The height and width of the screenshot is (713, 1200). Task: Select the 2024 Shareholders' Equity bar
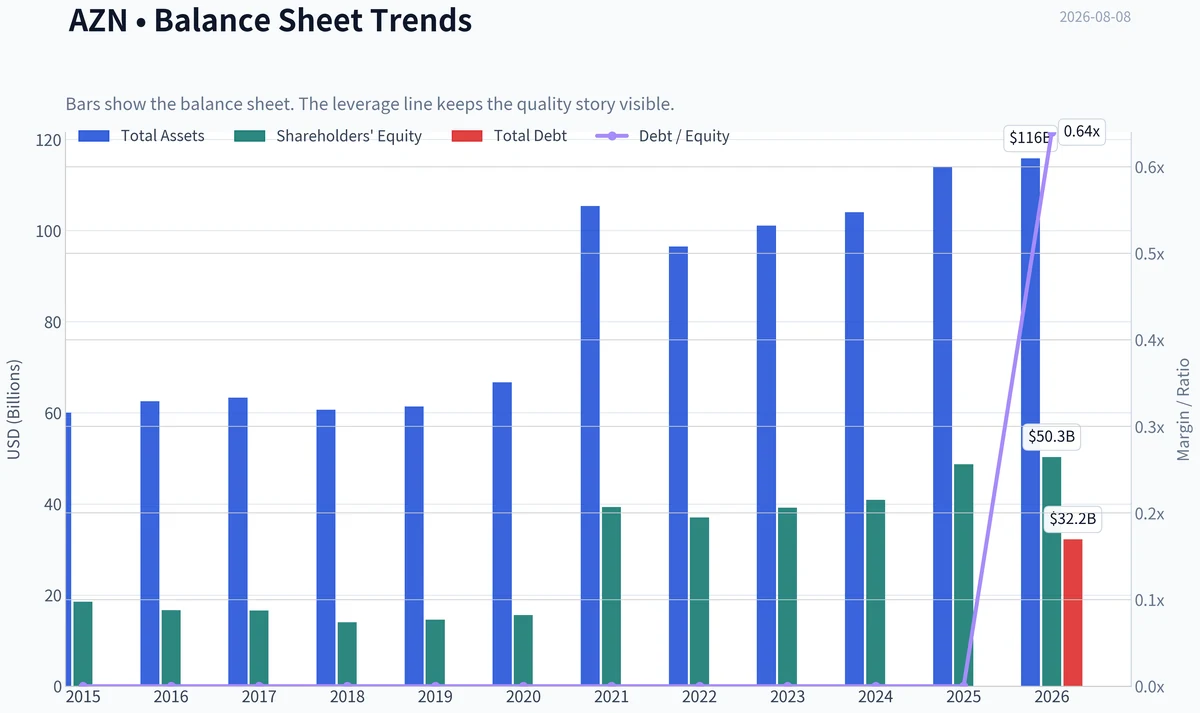pyautogui.click(x=876, y=593)
